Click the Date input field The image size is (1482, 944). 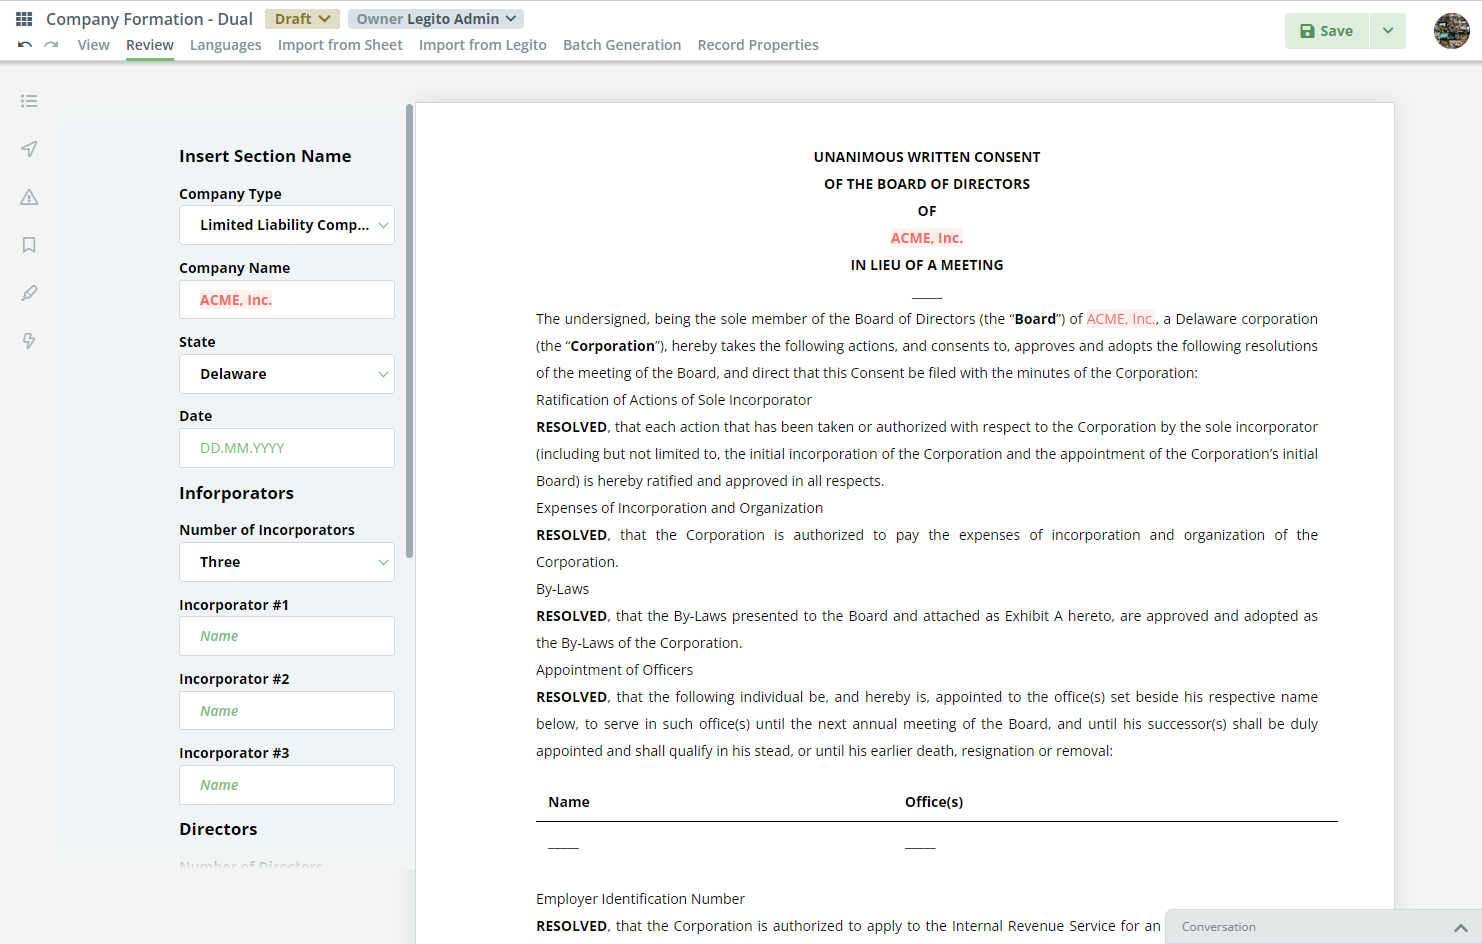(x=287, y=448)
